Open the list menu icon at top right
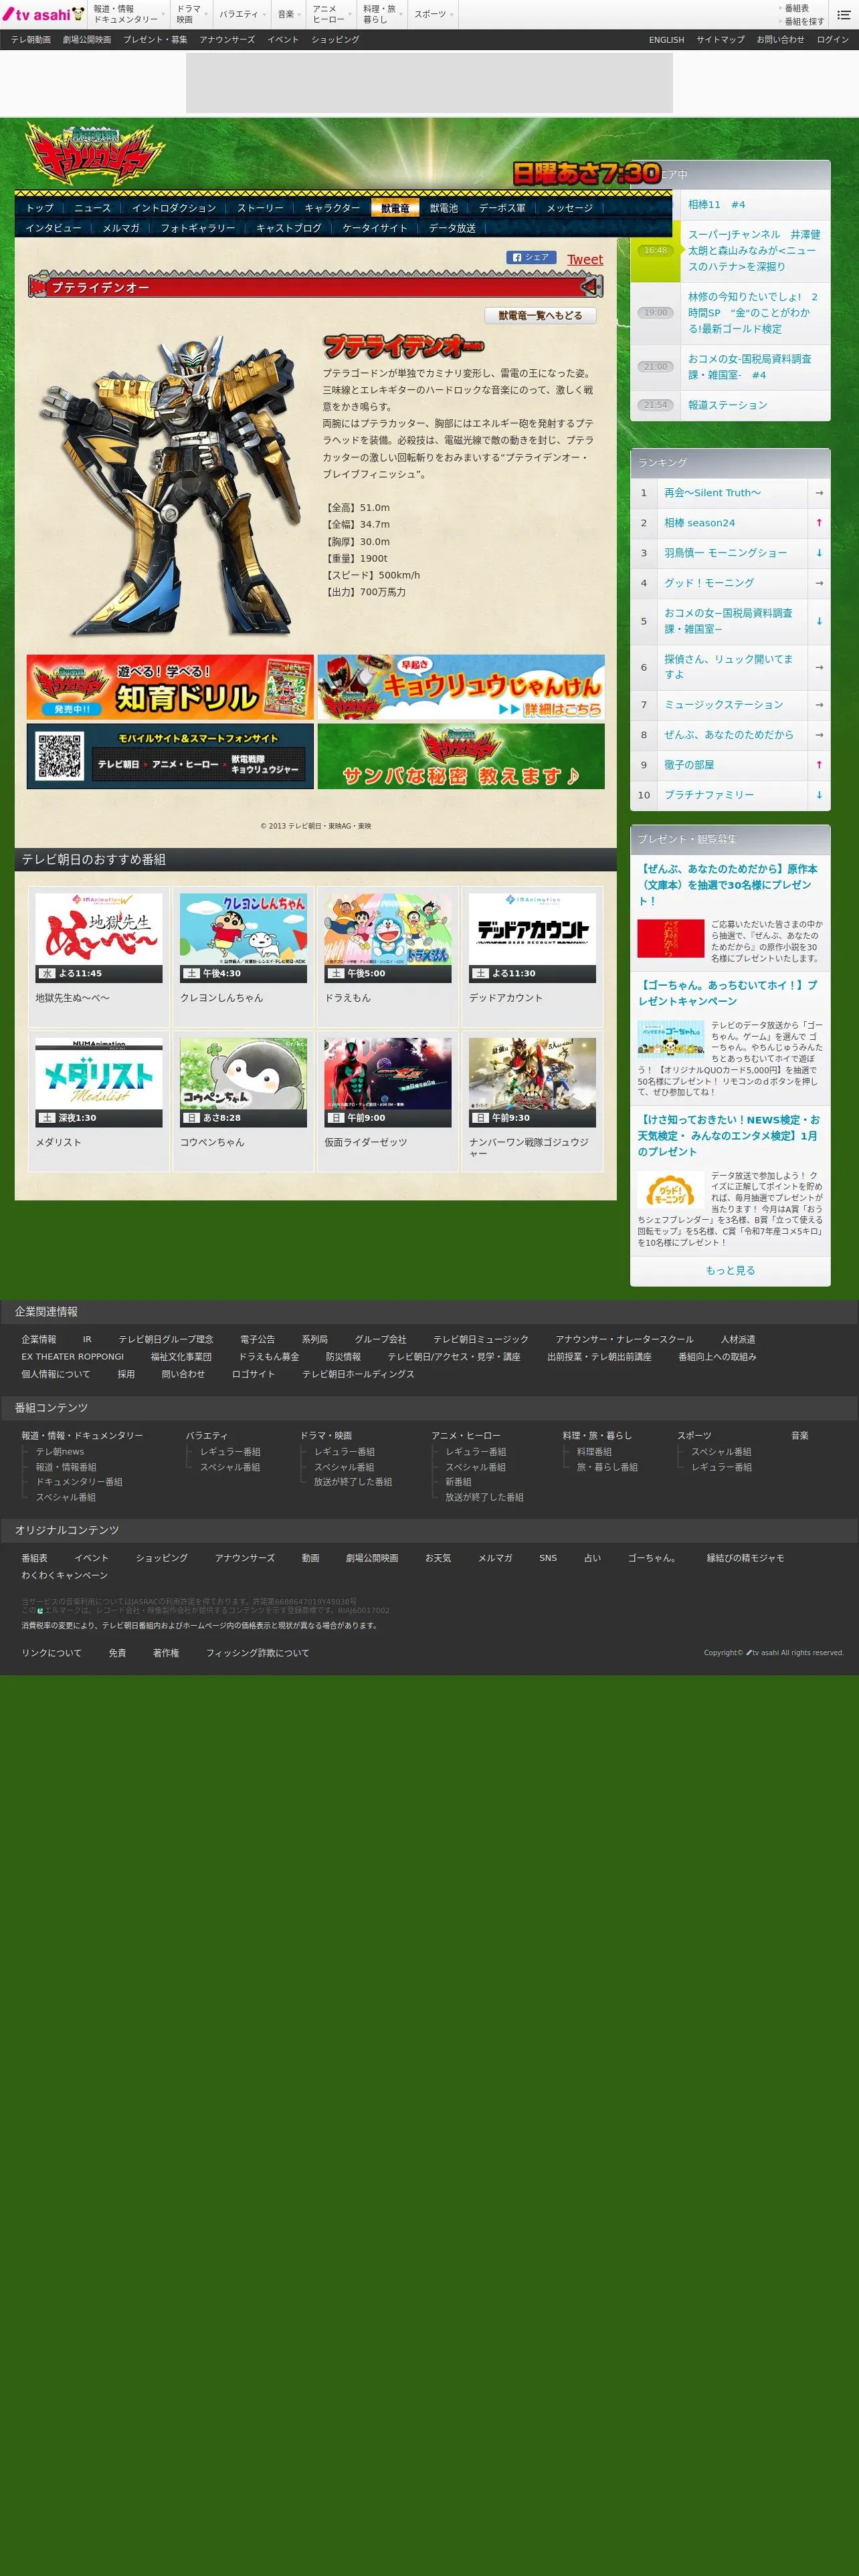859x2576 pixels. click(x=843, y=15)
